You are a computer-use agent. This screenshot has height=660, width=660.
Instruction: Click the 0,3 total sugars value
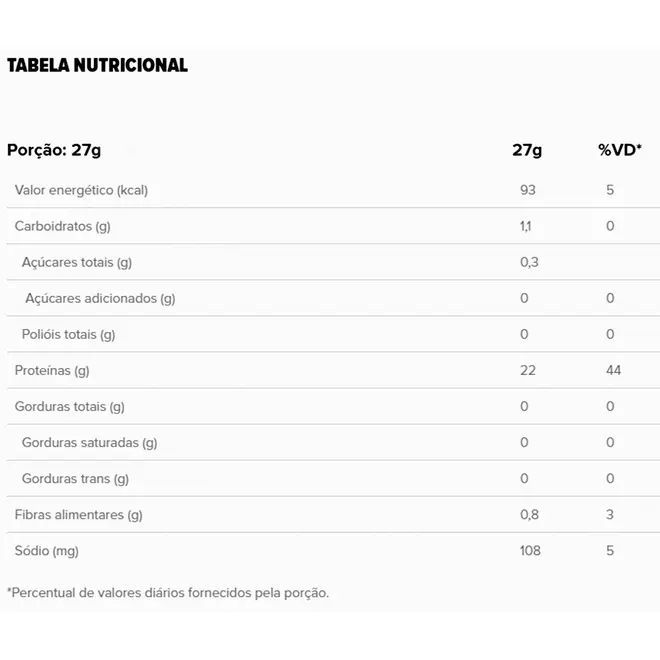point(529,262)
